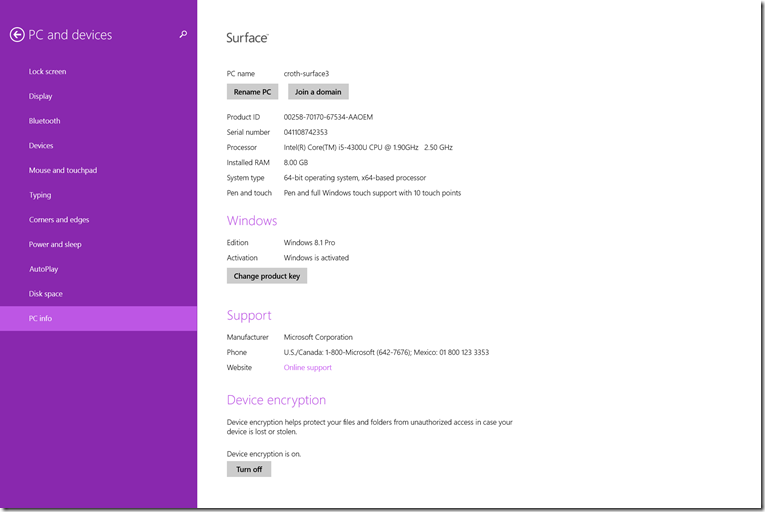This screenshot has width=765, height=512.
Task: Click the serial number 041108742353
Action: click(305, 132)
